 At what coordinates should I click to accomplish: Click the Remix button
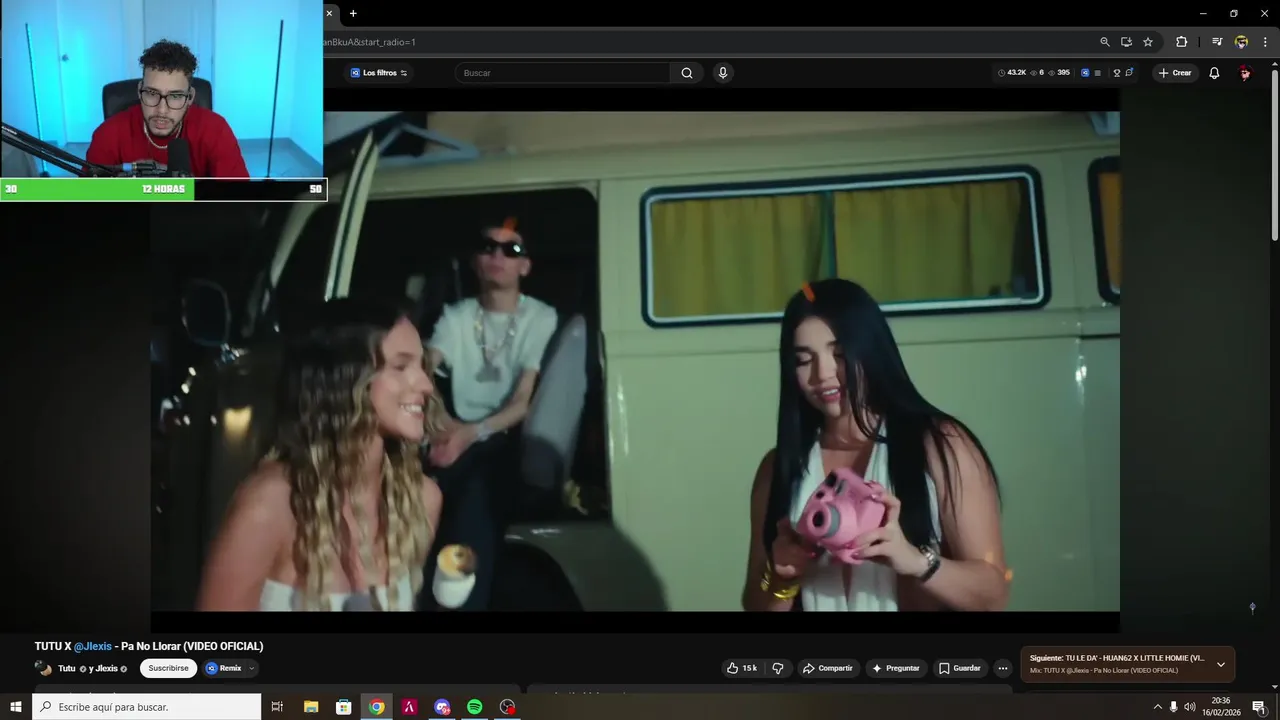coord(225,668)
